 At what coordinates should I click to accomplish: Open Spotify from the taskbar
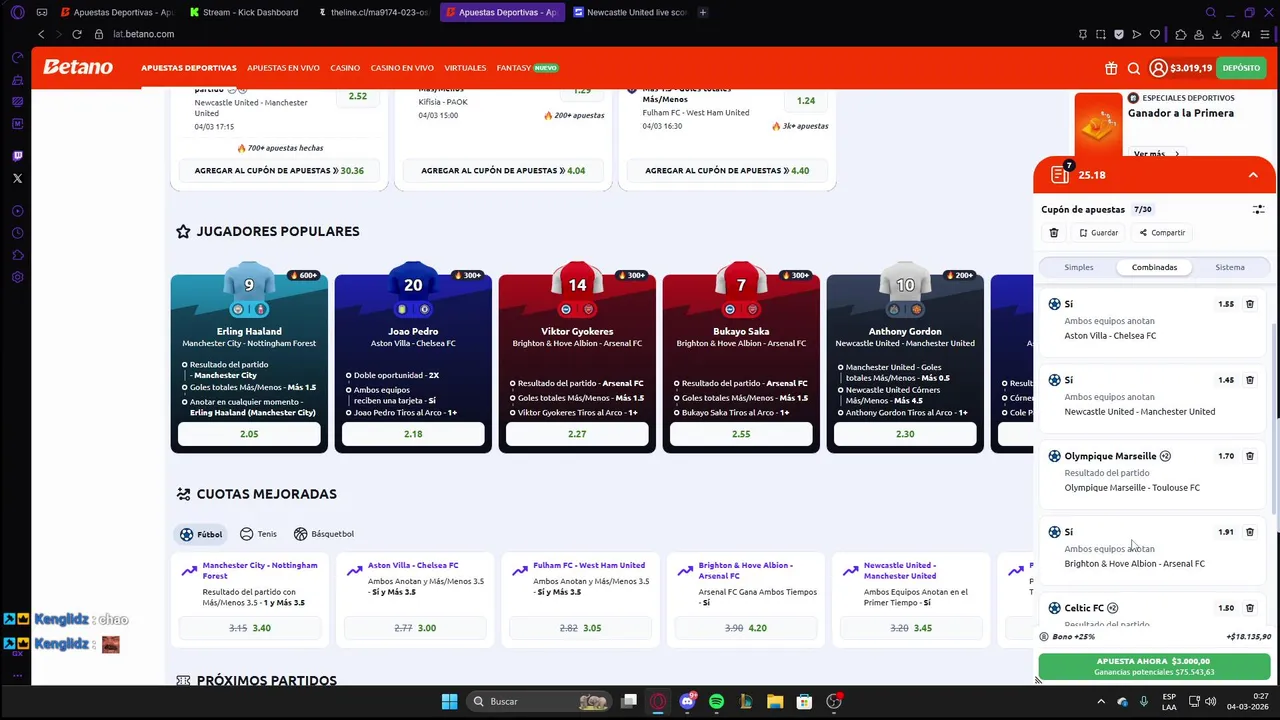716,701
